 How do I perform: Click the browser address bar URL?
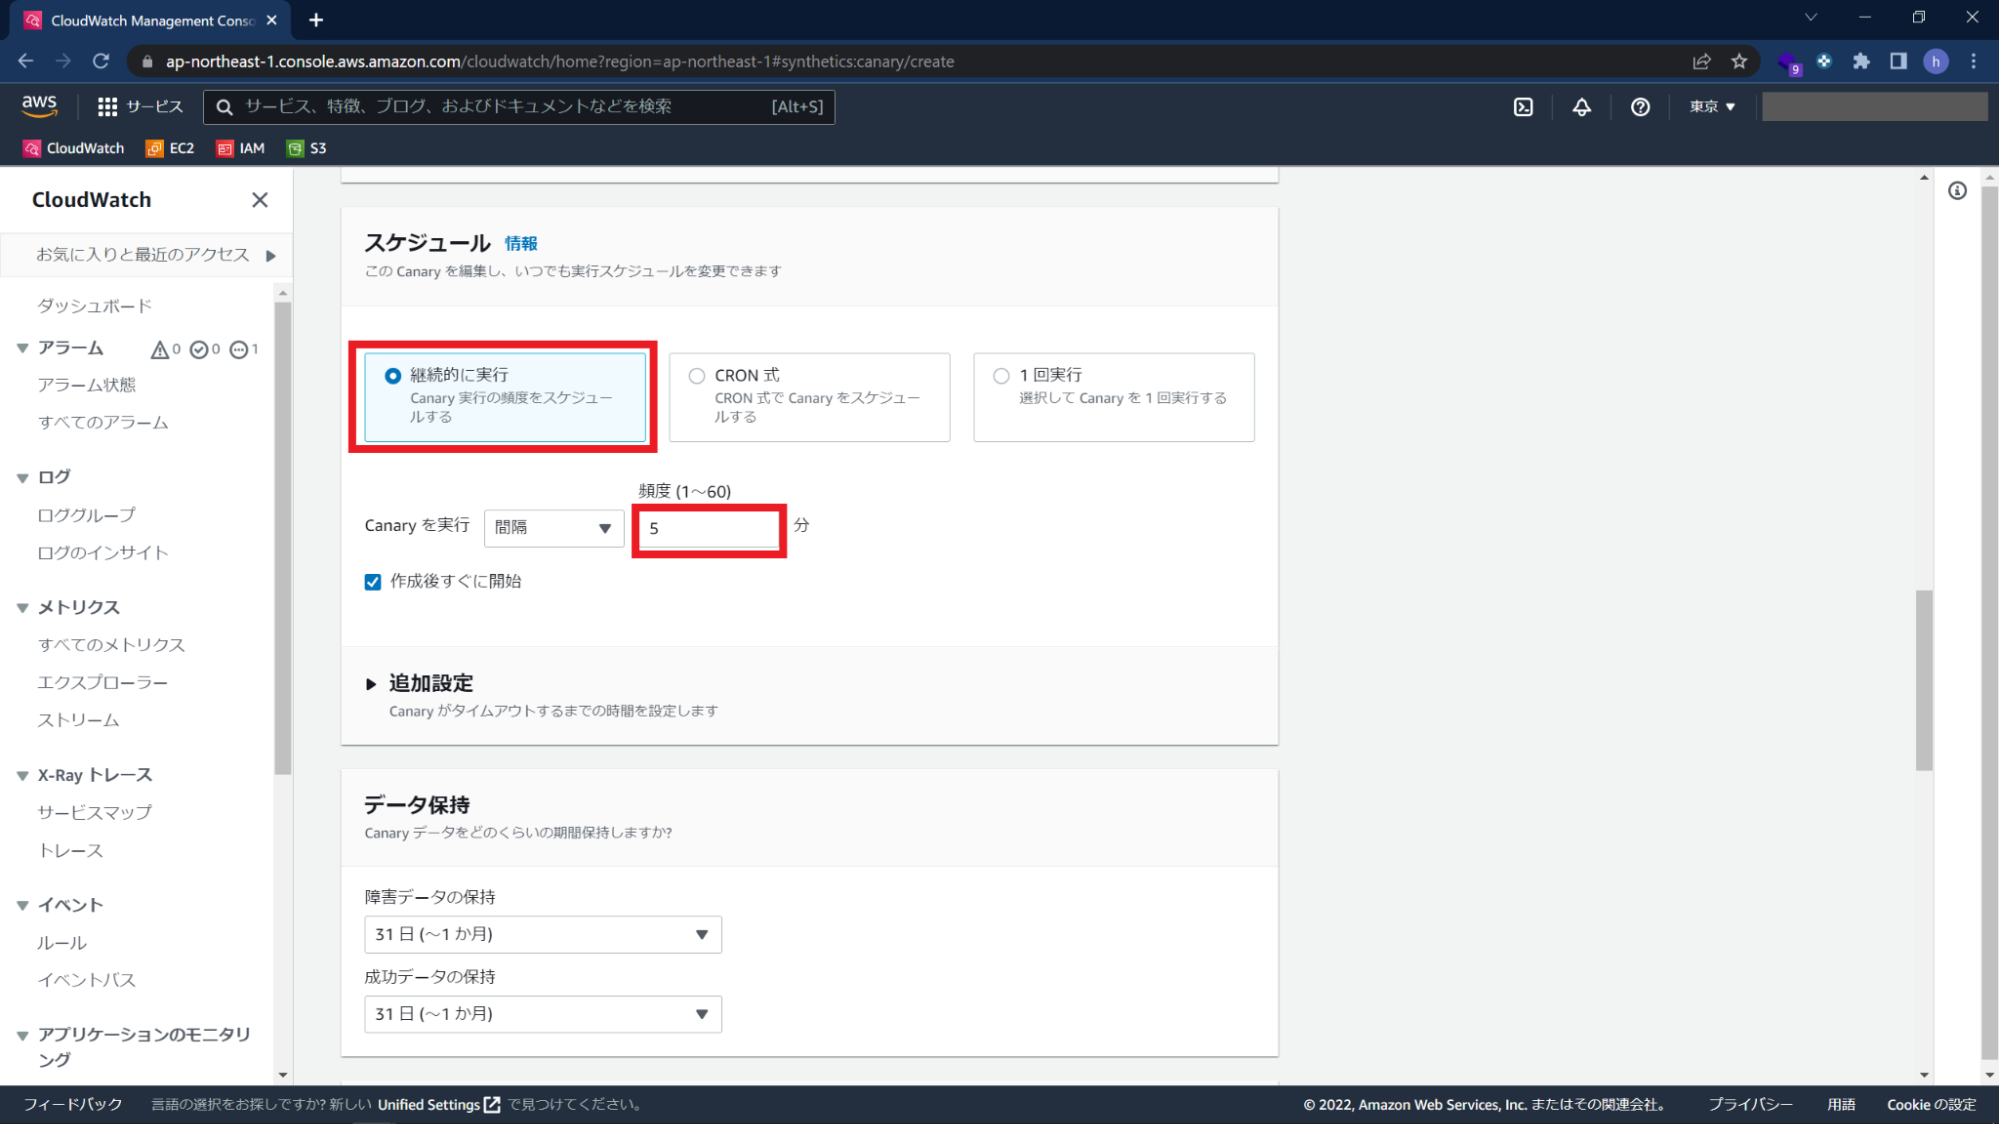click(x=560, y=61)
